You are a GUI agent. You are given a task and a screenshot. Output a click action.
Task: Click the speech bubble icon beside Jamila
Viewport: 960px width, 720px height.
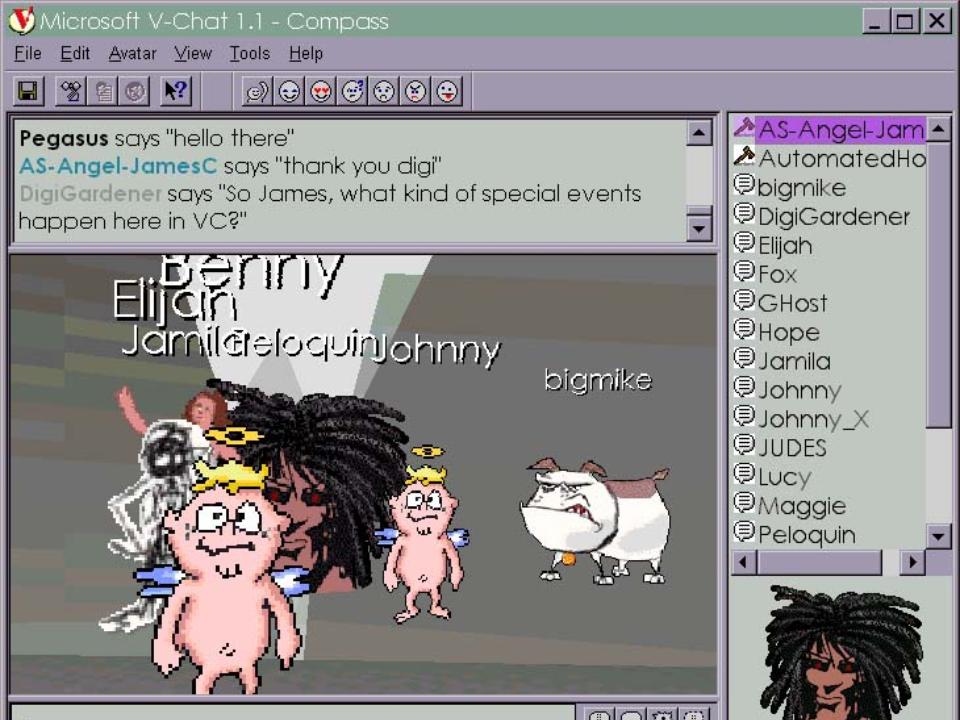tap(744, 358)
